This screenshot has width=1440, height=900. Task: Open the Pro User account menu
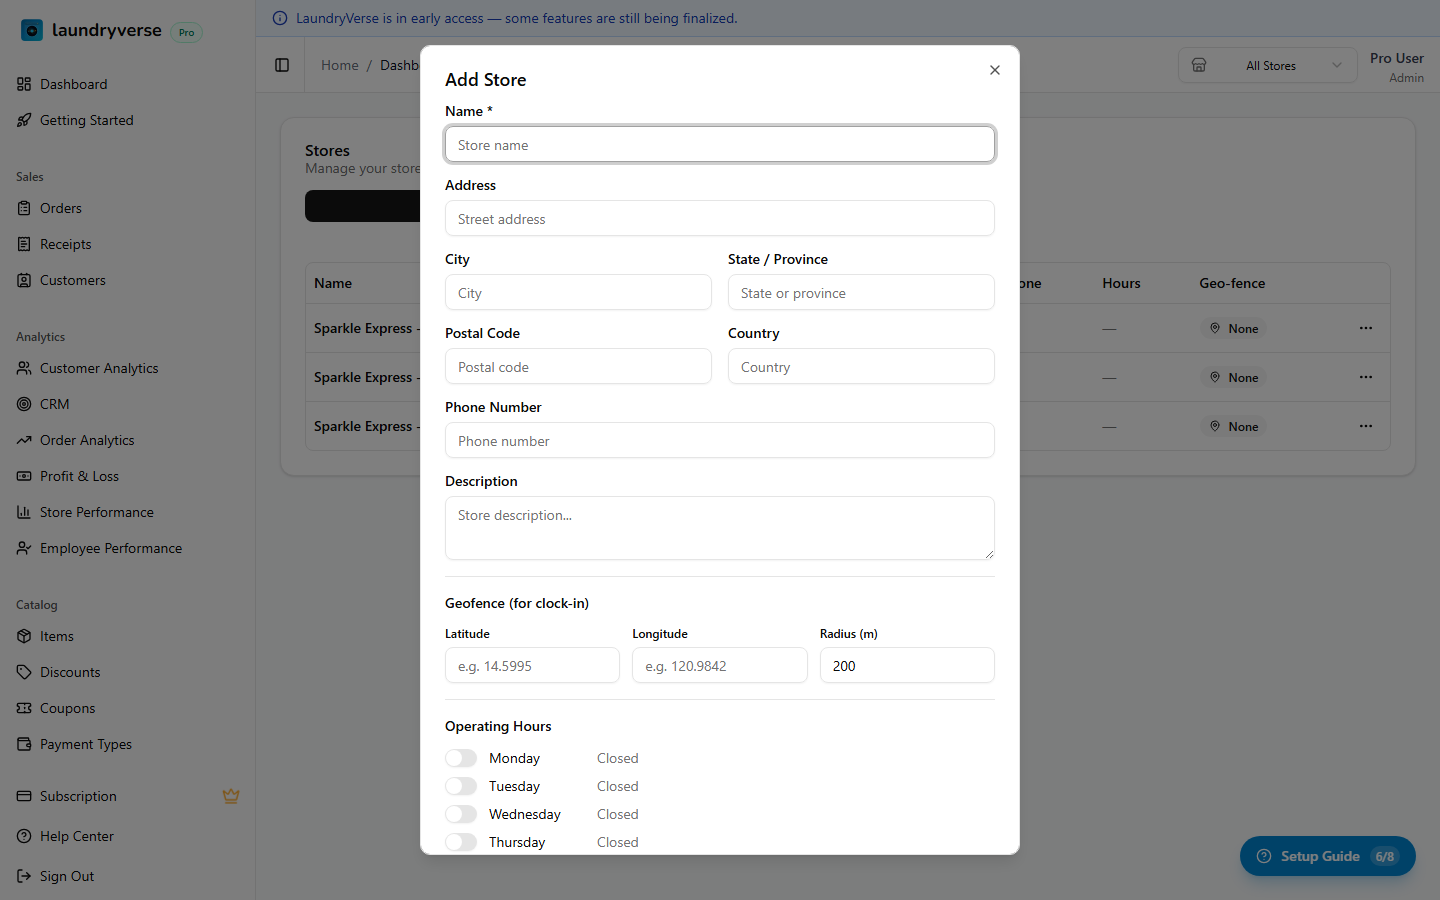coord(1396,67)
